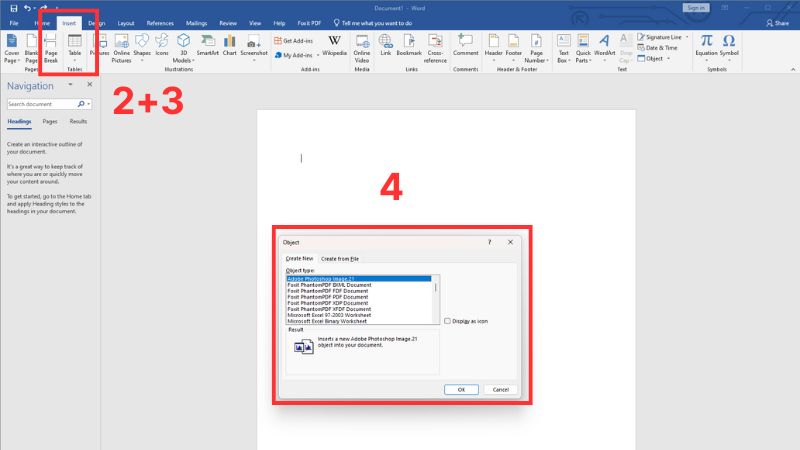The image size is (800, 450).
Task: Share the document
Action: coord(777,23)
